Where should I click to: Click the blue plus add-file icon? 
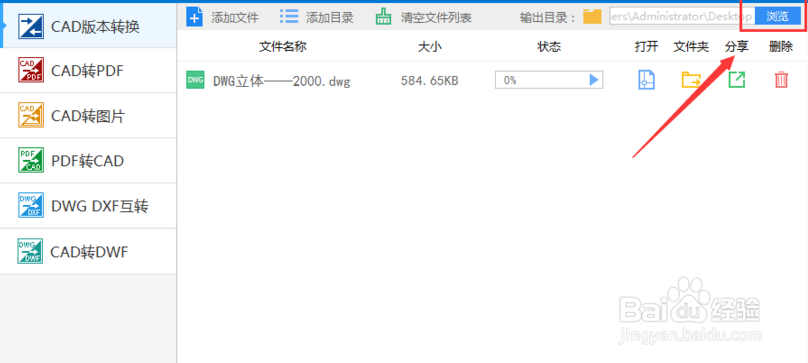coord(194,17)
